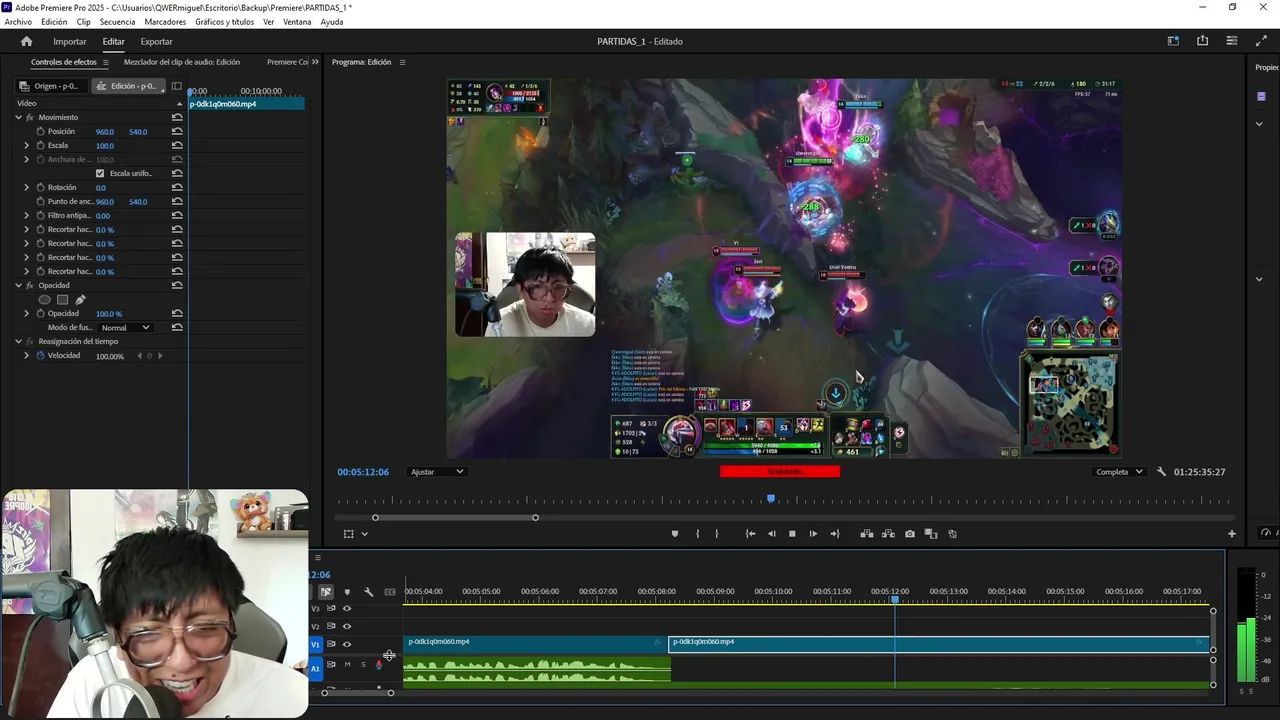Open the Ajustar zoom level dropdown
Image resolution: width=1280 pixels, height=720 pixels.
tap(437, 472)
